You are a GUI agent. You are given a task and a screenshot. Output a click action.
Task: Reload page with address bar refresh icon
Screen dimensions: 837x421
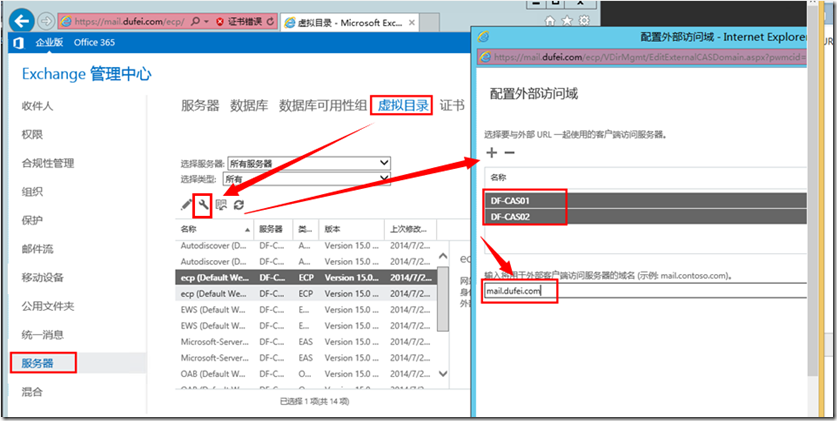(x=270, y=22)
